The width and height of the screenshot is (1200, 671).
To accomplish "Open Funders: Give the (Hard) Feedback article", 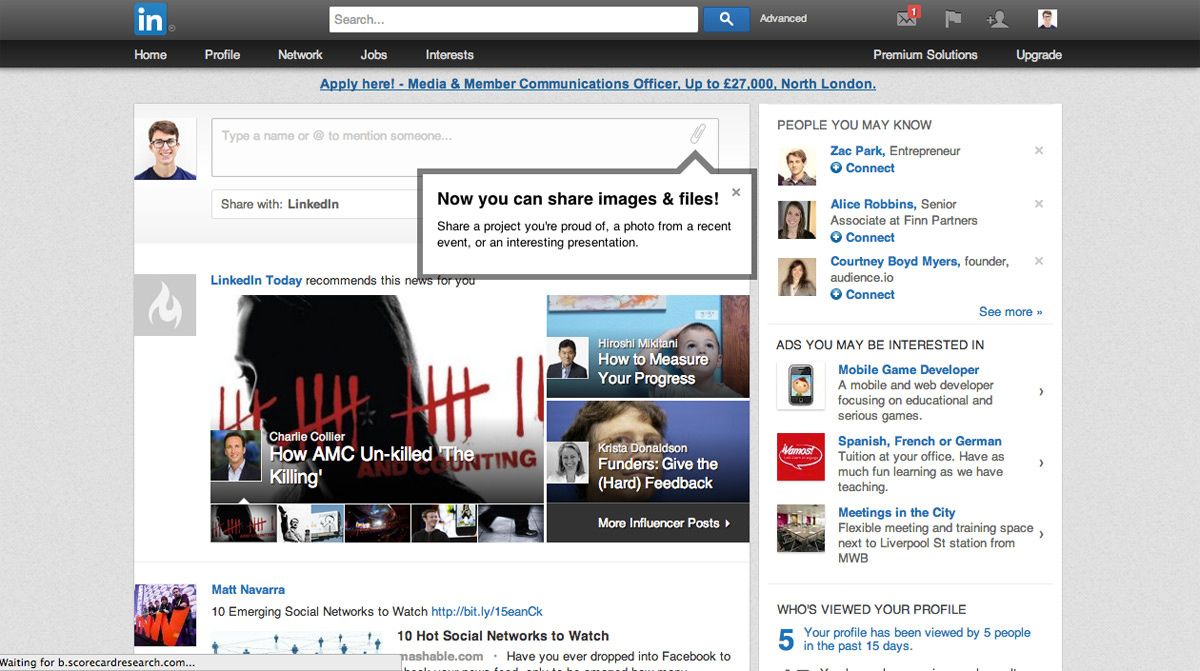I will pos(658,474).
